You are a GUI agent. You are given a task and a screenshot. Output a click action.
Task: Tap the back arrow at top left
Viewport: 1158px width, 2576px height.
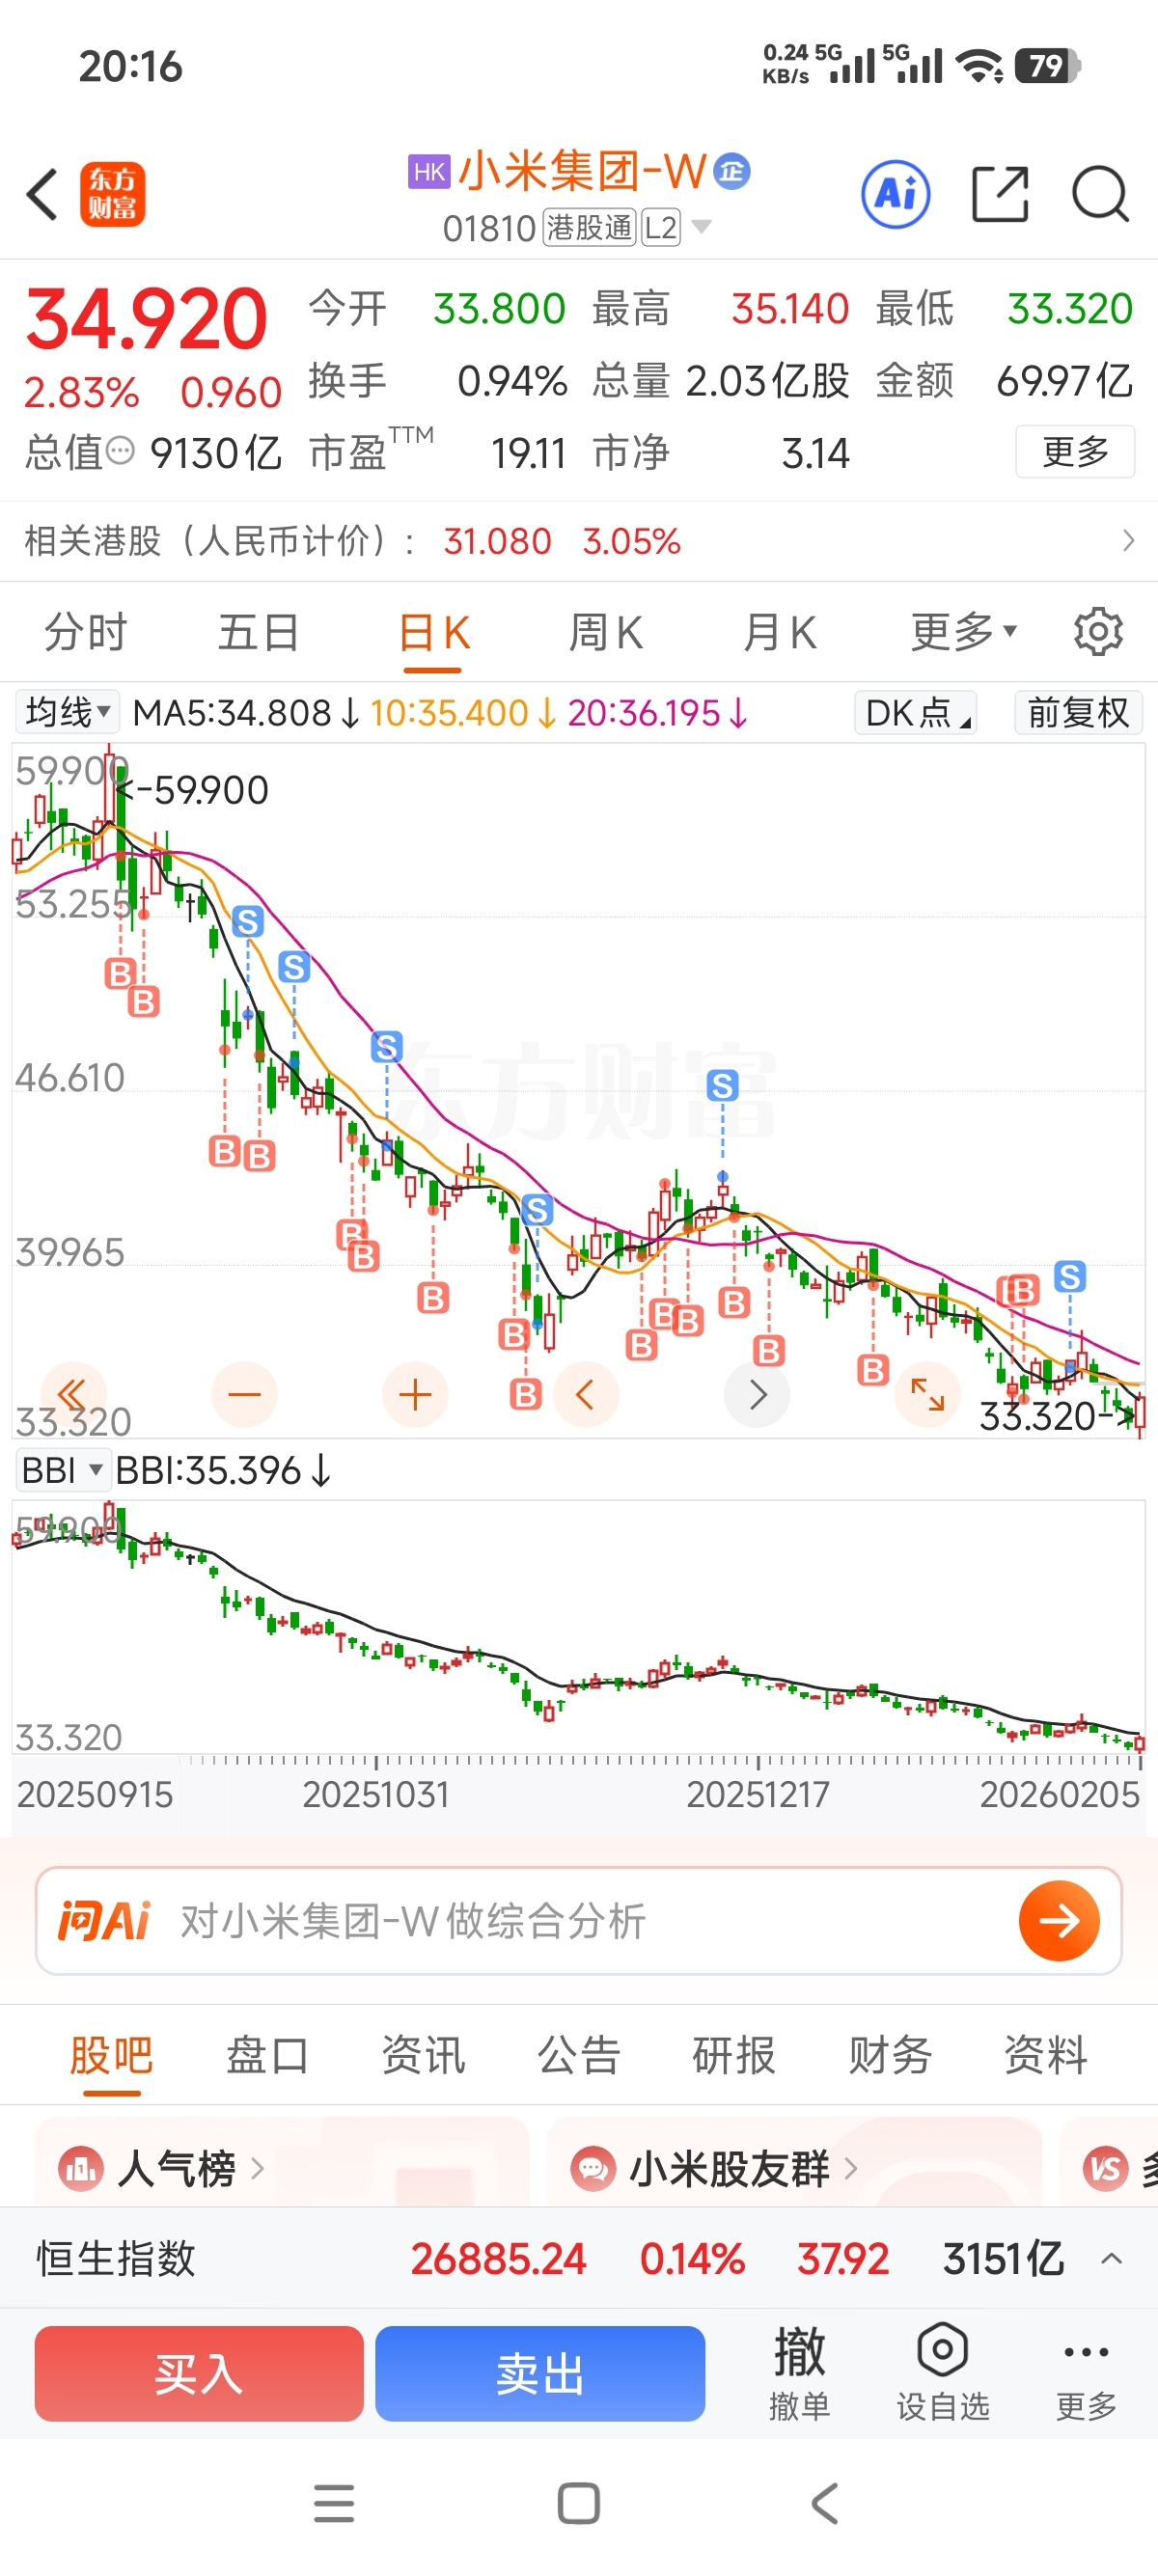click(x=42, y=194)
